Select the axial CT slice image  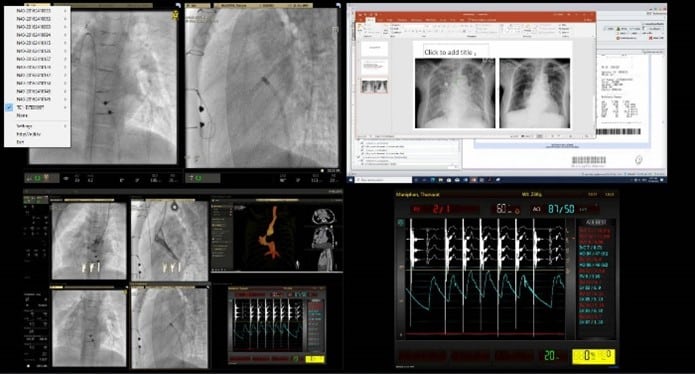(x=325, y=216)
